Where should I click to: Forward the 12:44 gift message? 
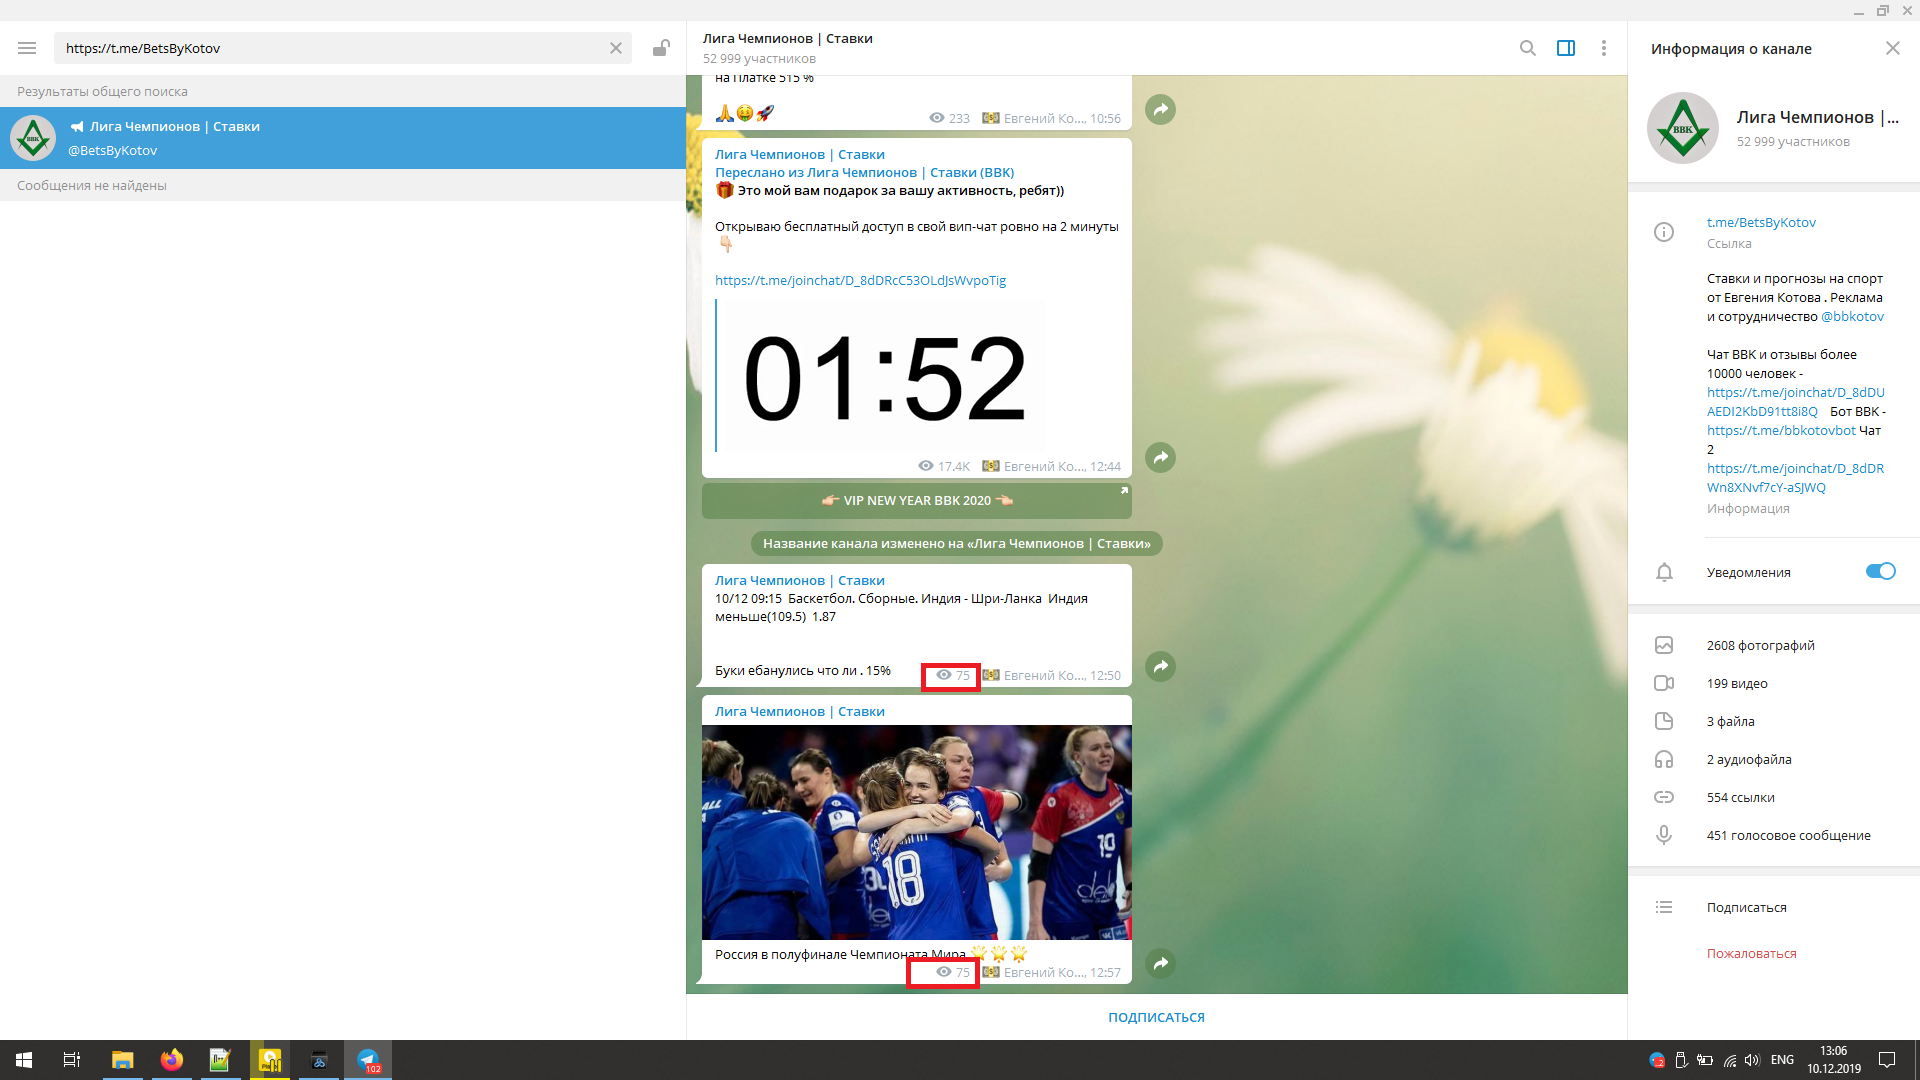[x=1160, y=457]
